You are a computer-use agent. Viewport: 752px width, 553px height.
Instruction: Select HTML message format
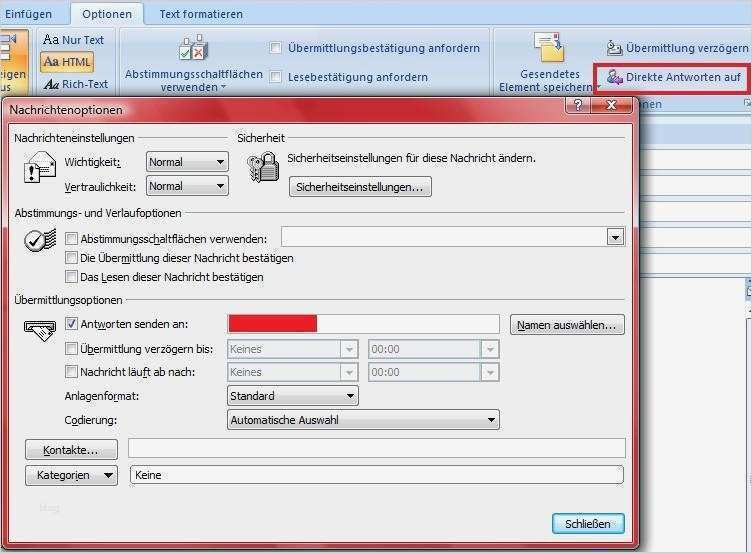67,62
